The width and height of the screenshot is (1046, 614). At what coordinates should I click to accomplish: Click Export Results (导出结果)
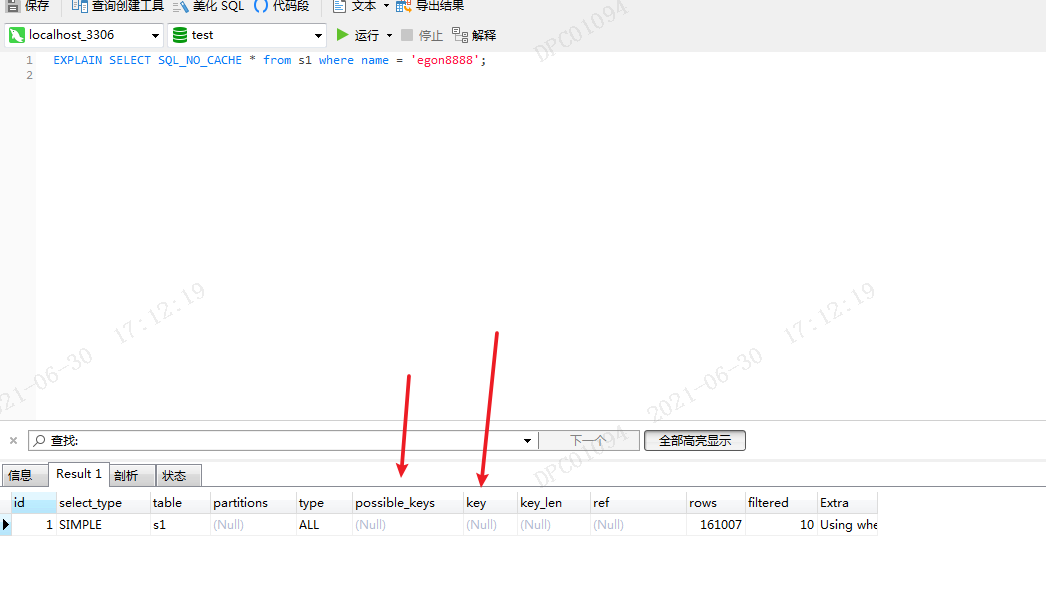point(430,6)
